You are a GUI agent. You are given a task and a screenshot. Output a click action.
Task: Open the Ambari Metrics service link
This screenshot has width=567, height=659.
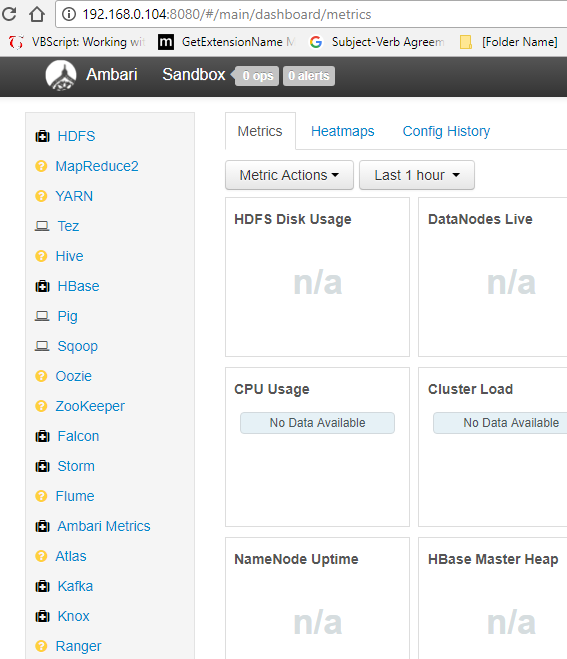(x=104, y=526)
